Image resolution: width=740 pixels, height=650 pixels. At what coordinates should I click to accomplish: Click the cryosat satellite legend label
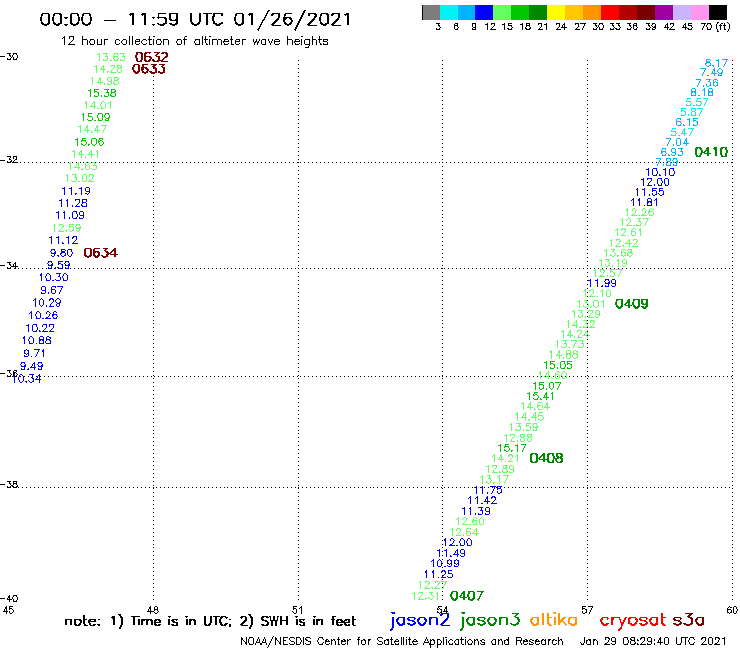(x=632, y=620)
